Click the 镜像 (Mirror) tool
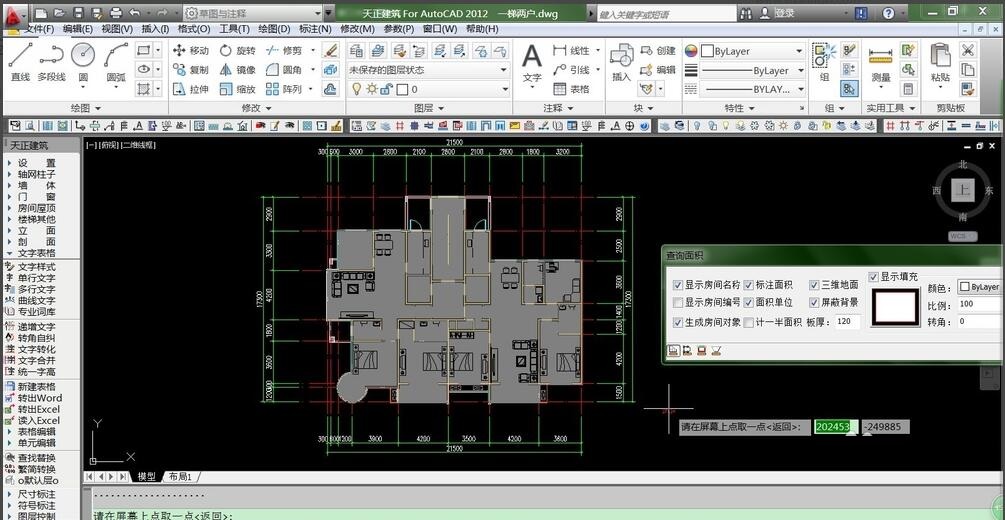This screenshot has height=520, width=1005. (236, 70)
